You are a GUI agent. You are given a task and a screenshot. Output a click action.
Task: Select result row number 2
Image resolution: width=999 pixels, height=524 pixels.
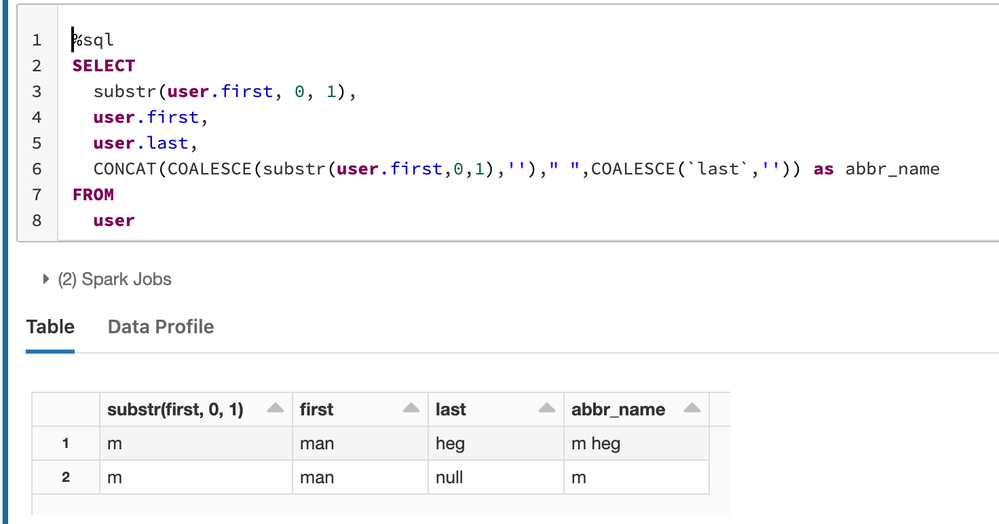click(x=65, y=478)
